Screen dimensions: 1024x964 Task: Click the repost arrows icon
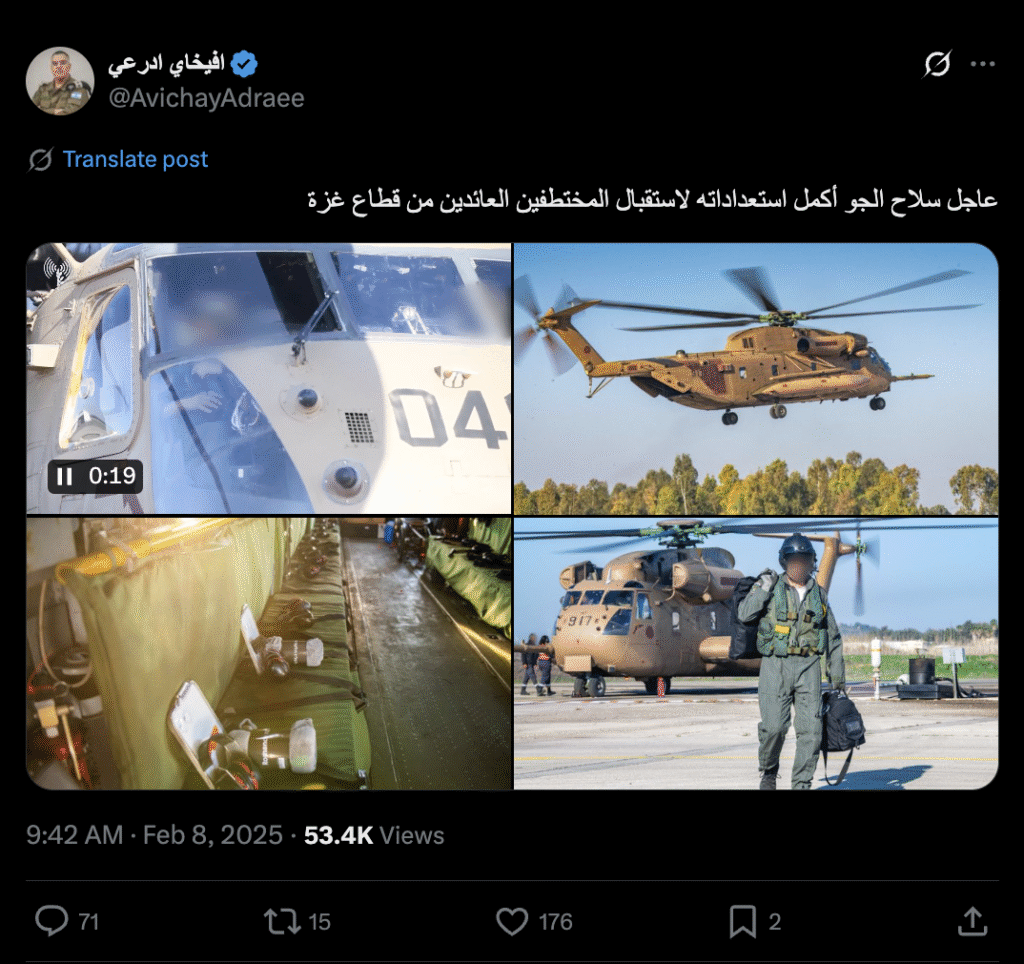click(x=281, y=921)
